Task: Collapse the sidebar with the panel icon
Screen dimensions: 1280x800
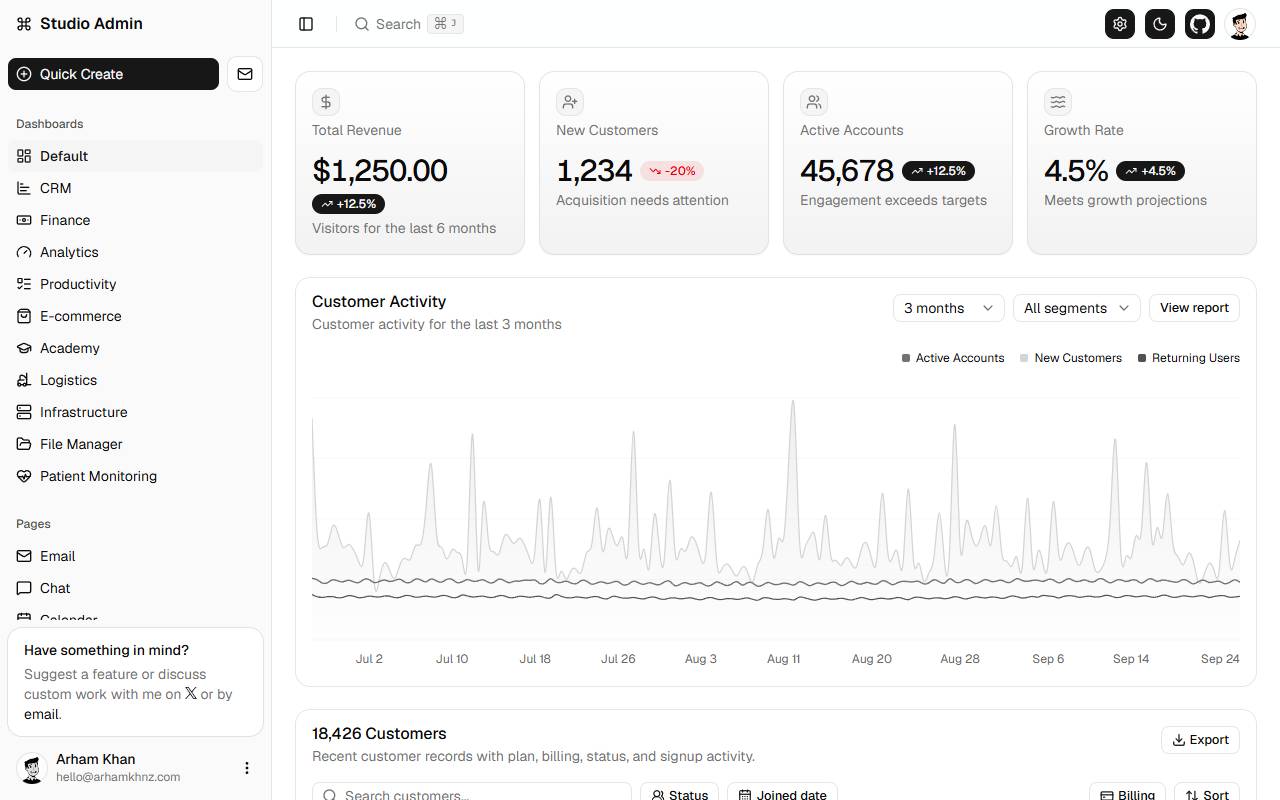Action: click(x=306, y=24)
